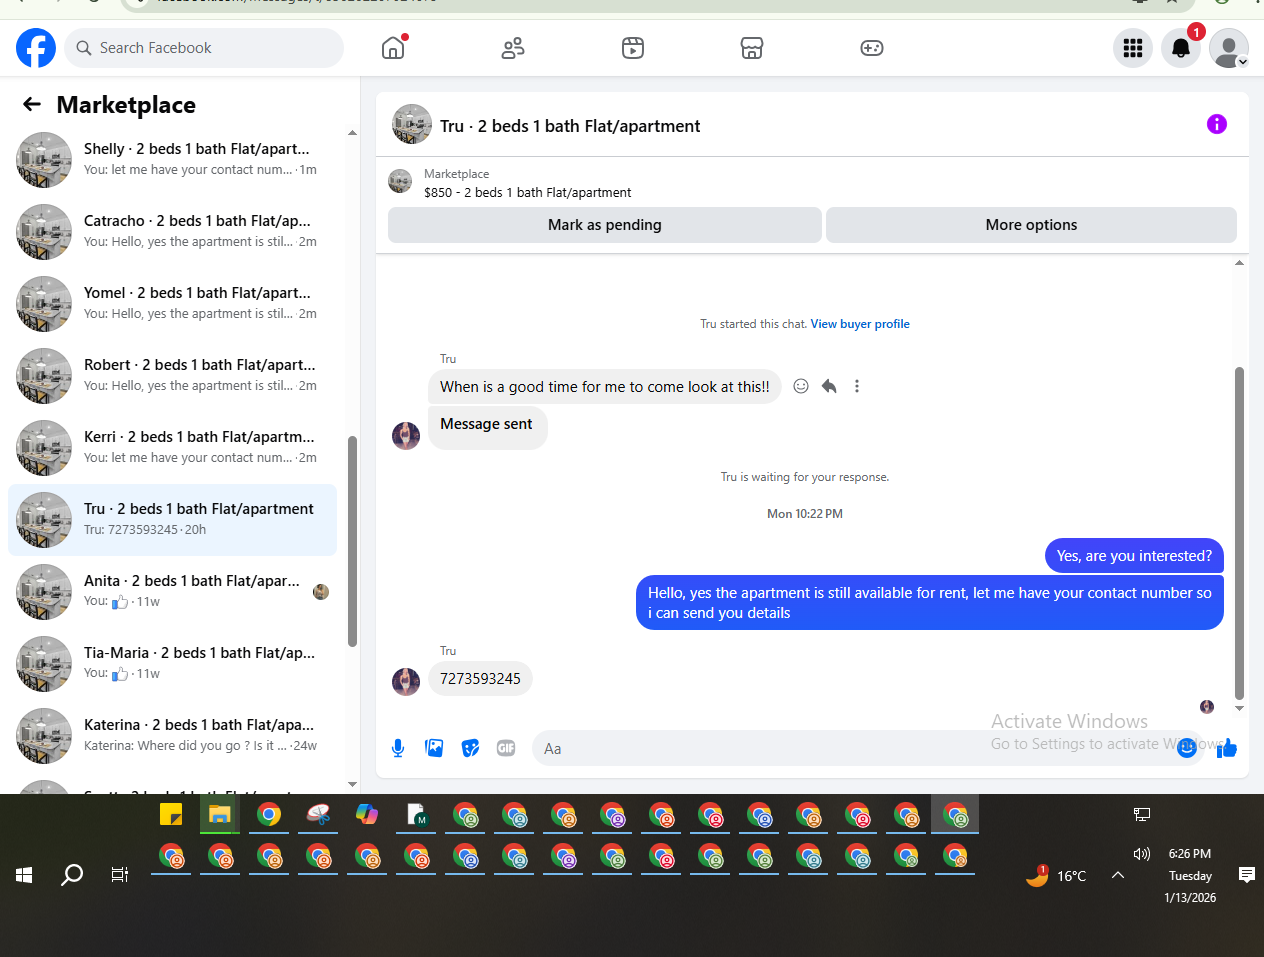Click the Search Facebook field
The height and width of the screenshot is (957, 1264).
tap(204, 48)
